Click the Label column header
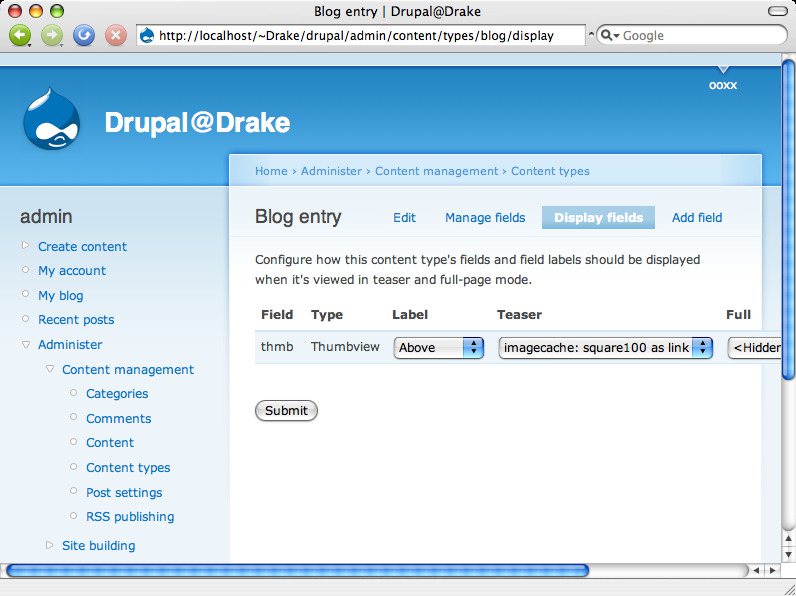Image resolution: width=796 pixels, height=596 pixels. (x=410, y=315)
